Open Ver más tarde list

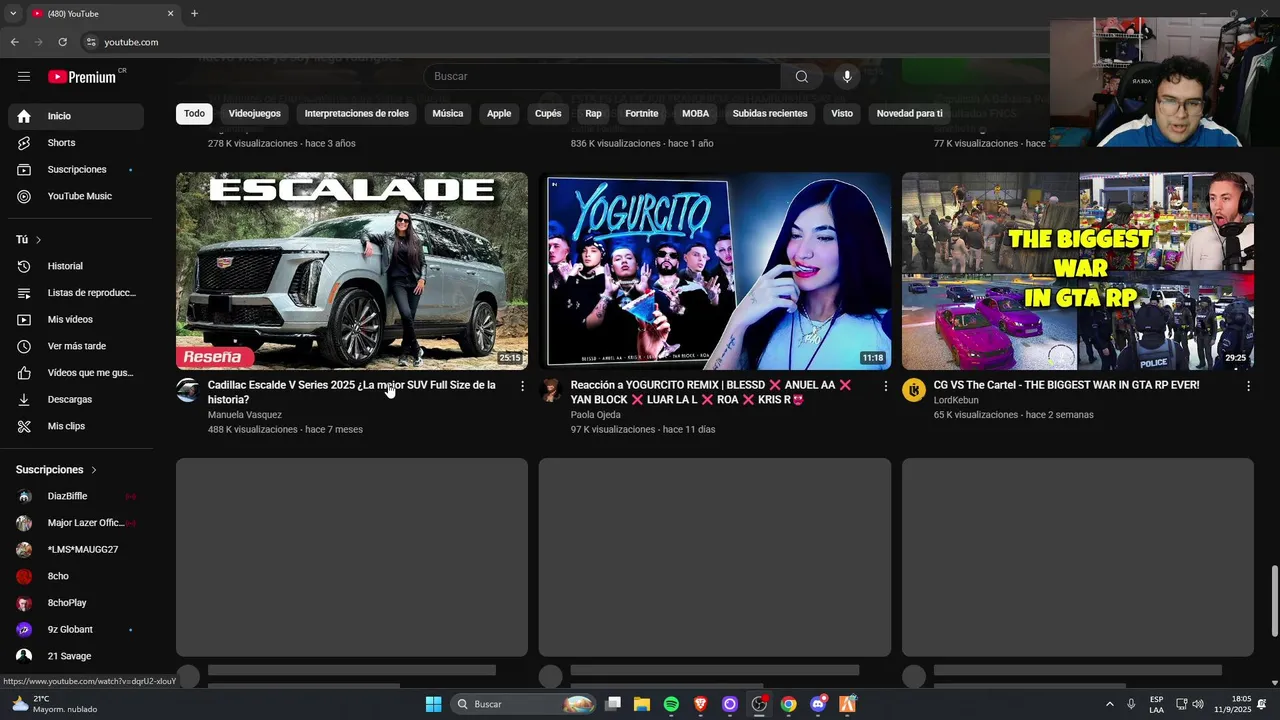76,346
